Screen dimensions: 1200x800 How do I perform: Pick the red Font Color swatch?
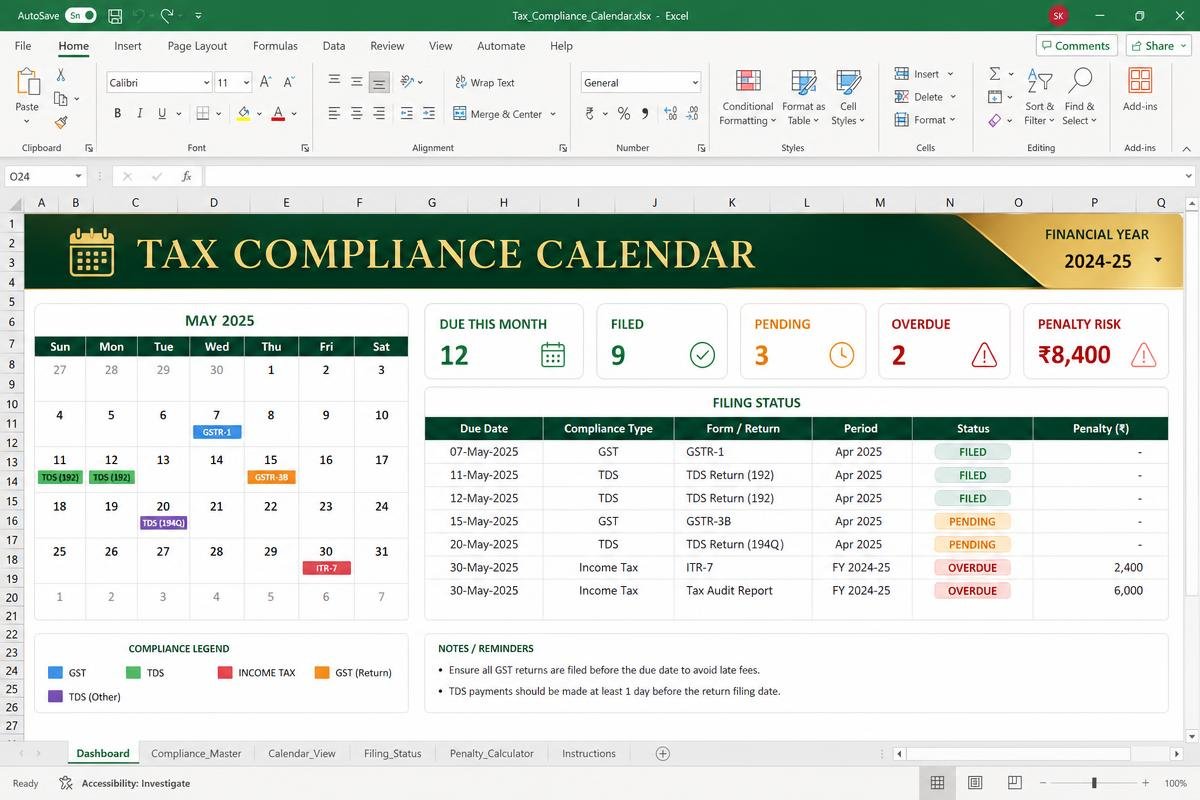[x=278, y=114]
